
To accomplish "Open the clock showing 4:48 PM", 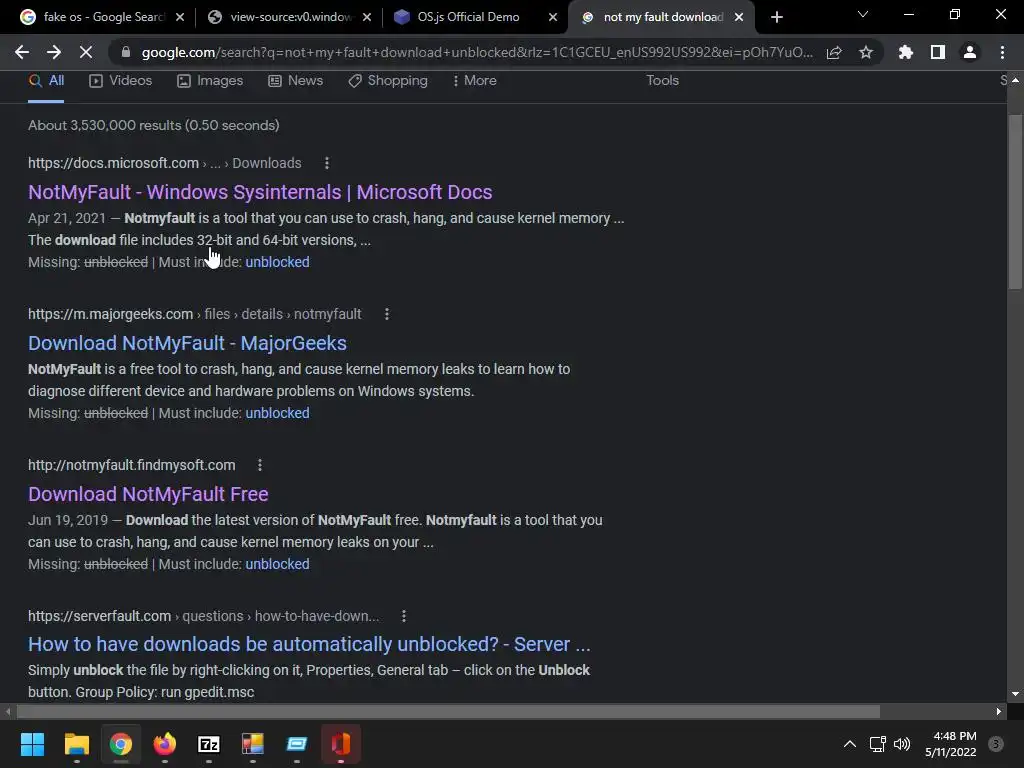I will point(951,744).
